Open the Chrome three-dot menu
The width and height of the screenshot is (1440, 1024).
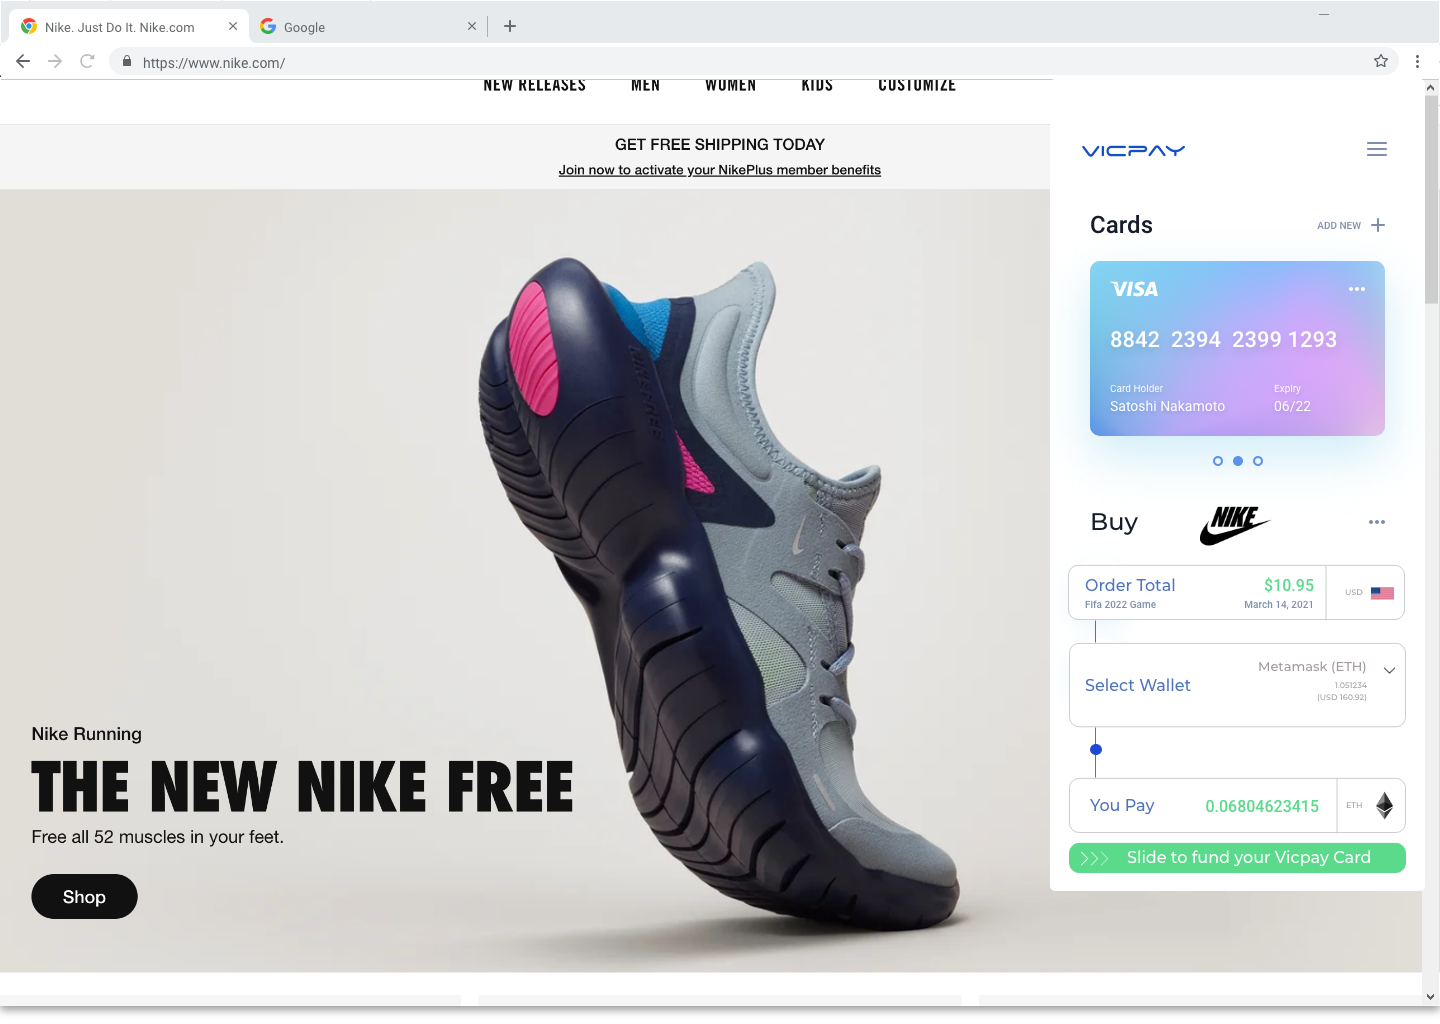point(1417,61)
